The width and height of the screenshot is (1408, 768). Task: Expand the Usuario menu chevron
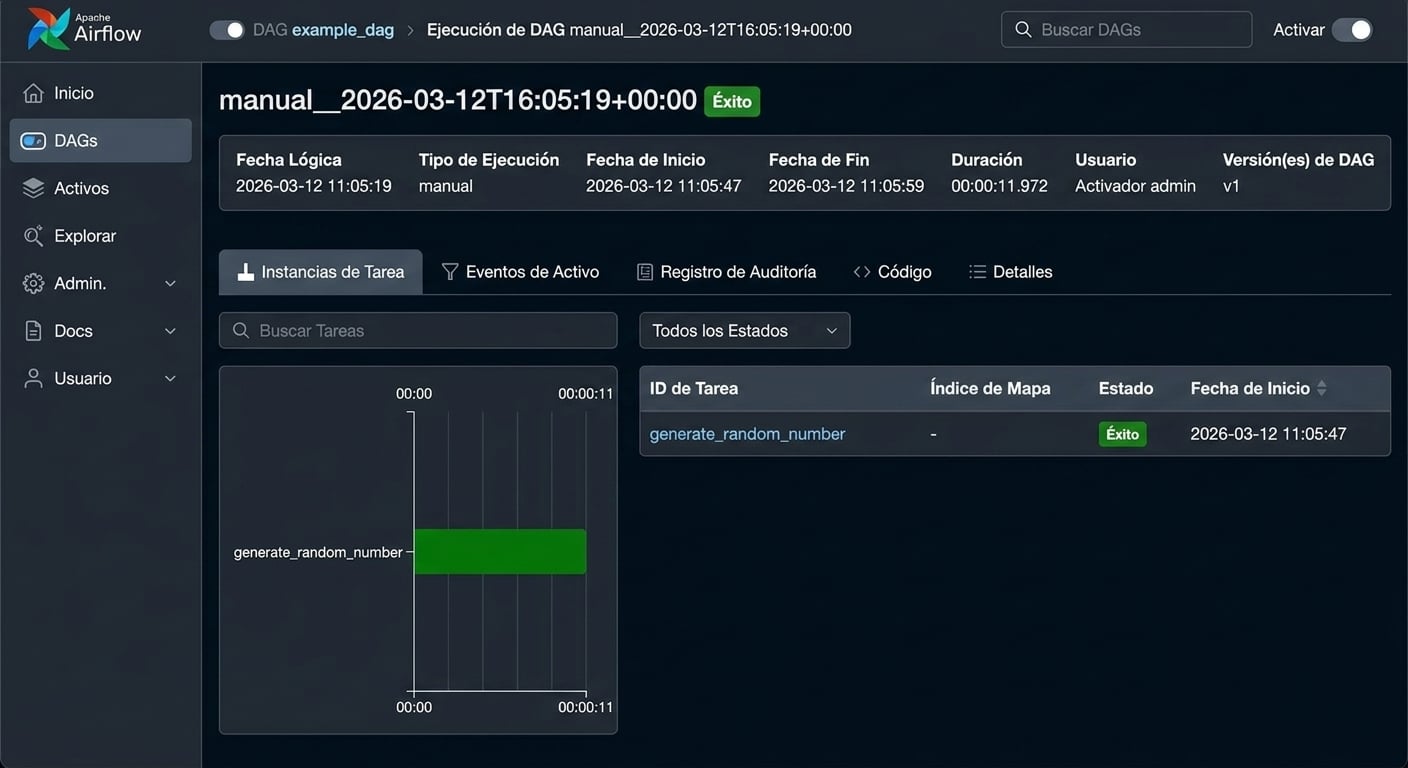(x=170, y=378)
